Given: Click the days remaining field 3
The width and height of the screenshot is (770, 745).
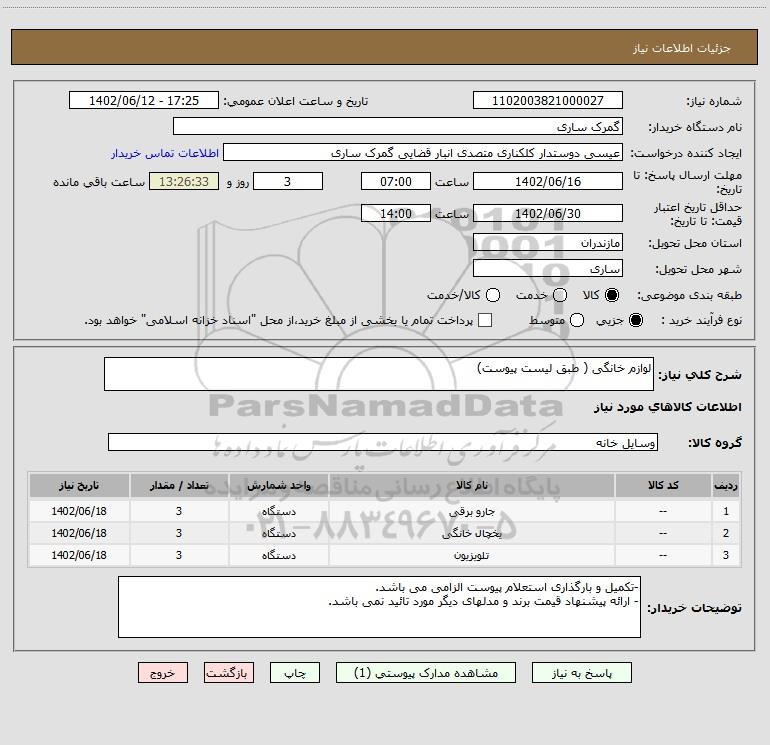Looking at the screenshot, I should click(x=288, y=181).
